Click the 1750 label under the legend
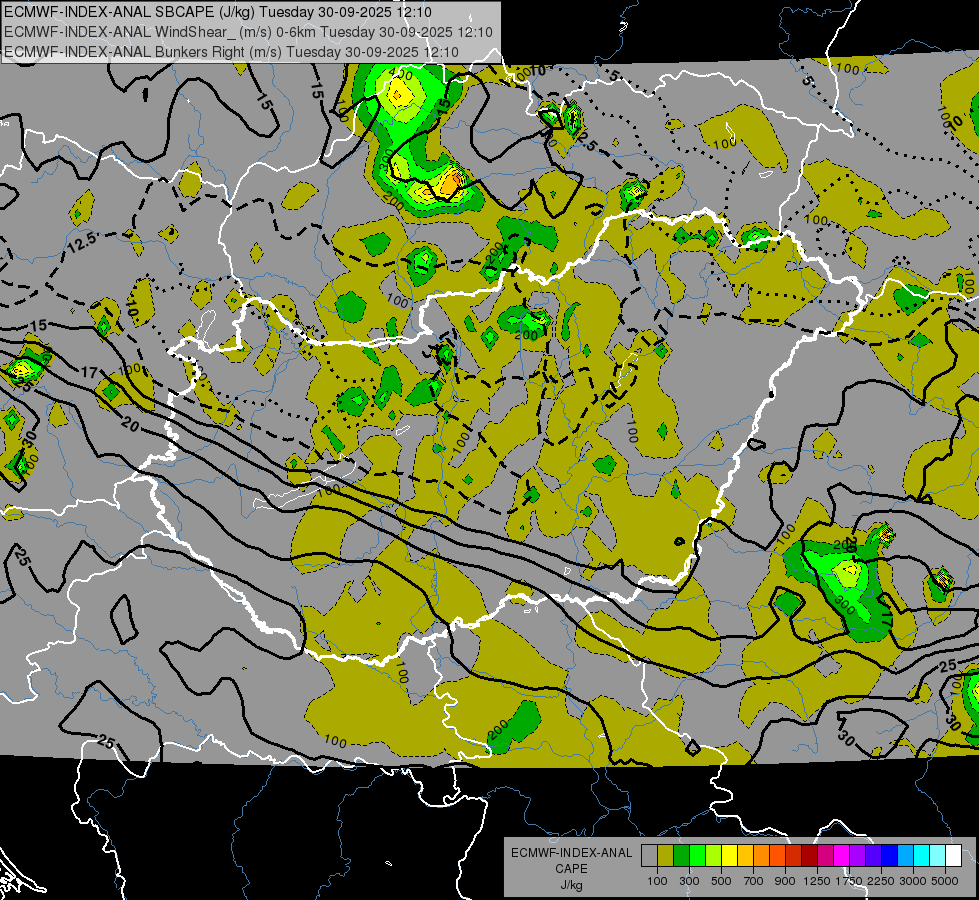Screen dimensions: 979x900 click(849, 881)
